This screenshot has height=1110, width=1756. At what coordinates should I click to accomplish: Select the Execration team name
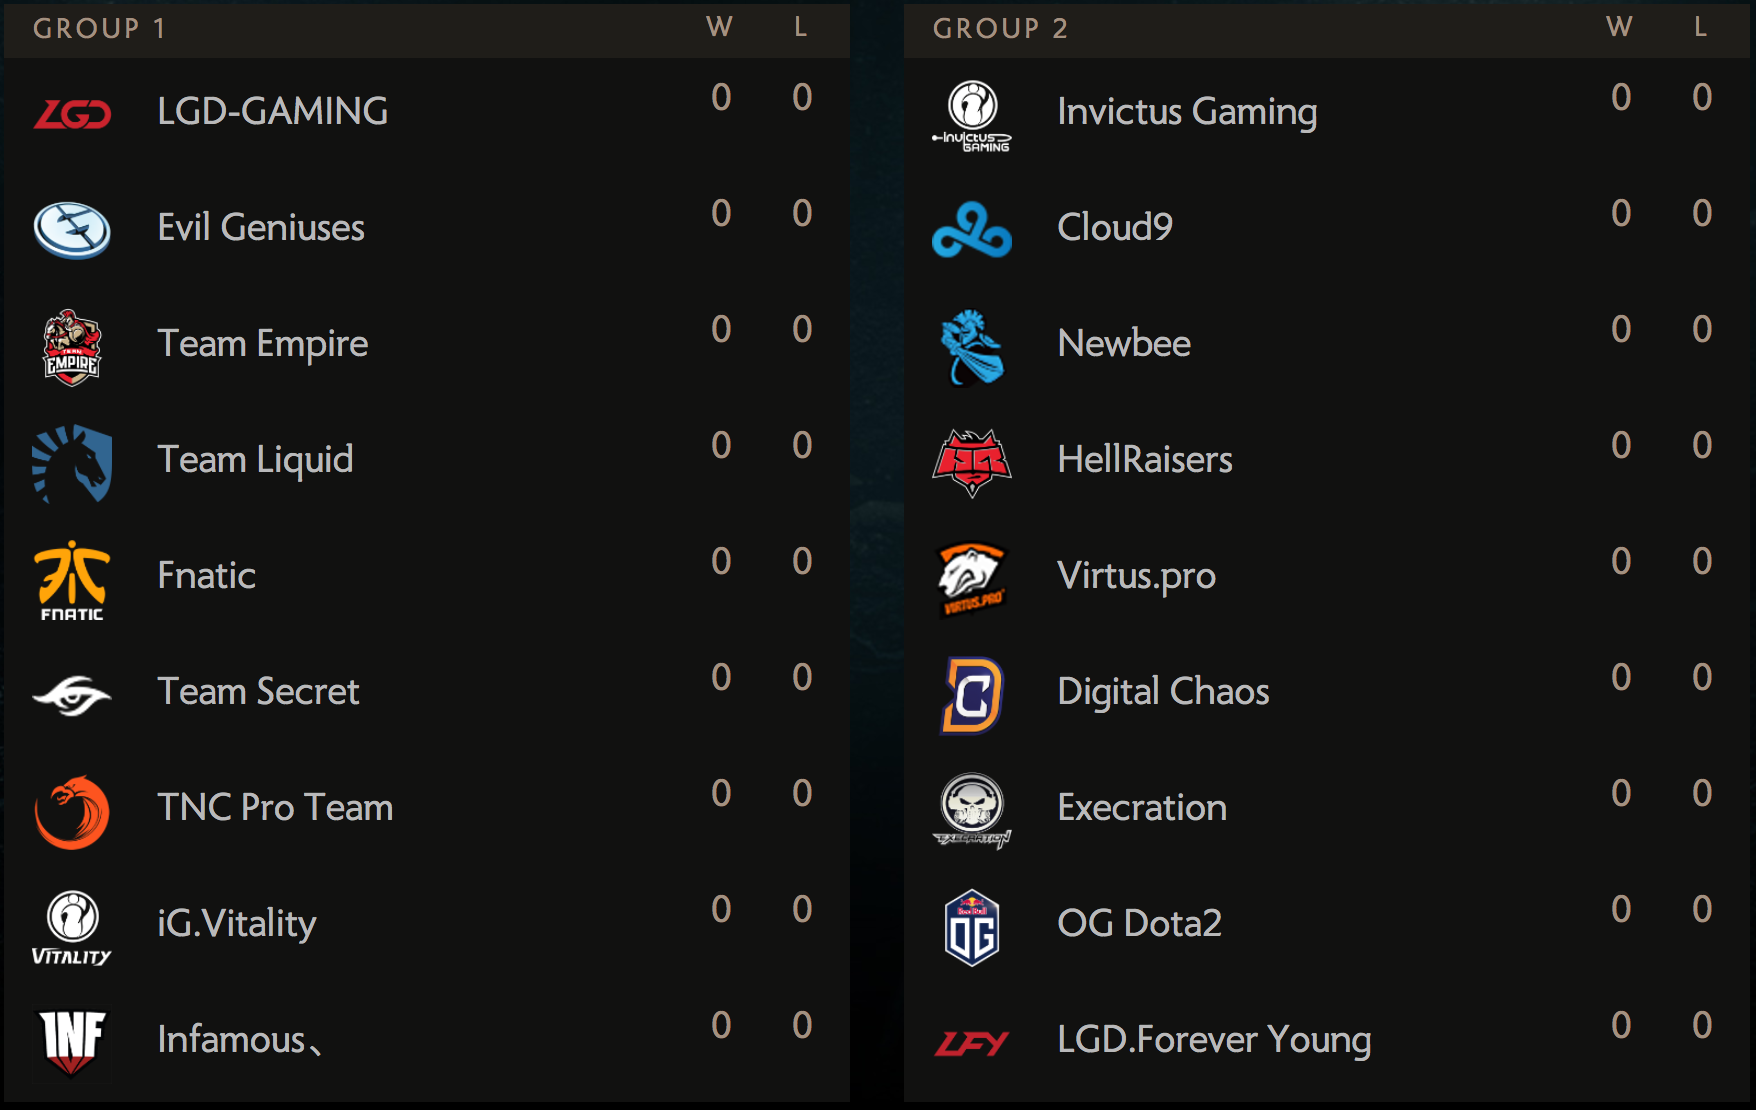point(1142,808)
